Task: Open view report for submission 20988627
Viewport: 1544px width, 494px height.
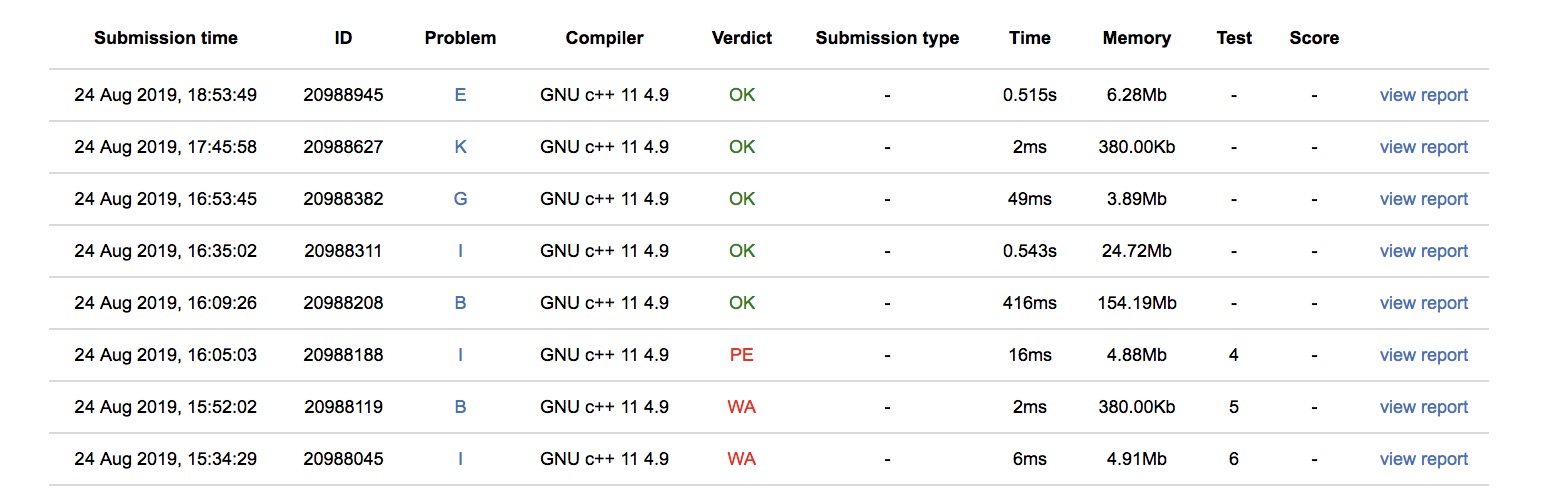Action: point(1423,147)
